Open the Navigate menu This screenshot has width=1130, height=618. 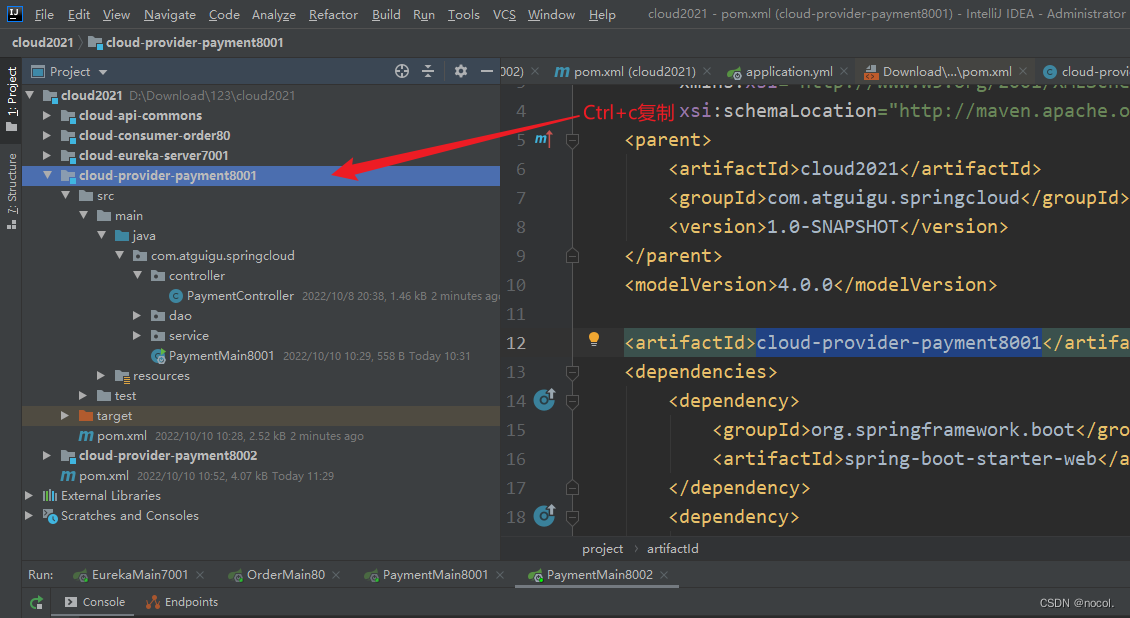(x=169, y=14)
